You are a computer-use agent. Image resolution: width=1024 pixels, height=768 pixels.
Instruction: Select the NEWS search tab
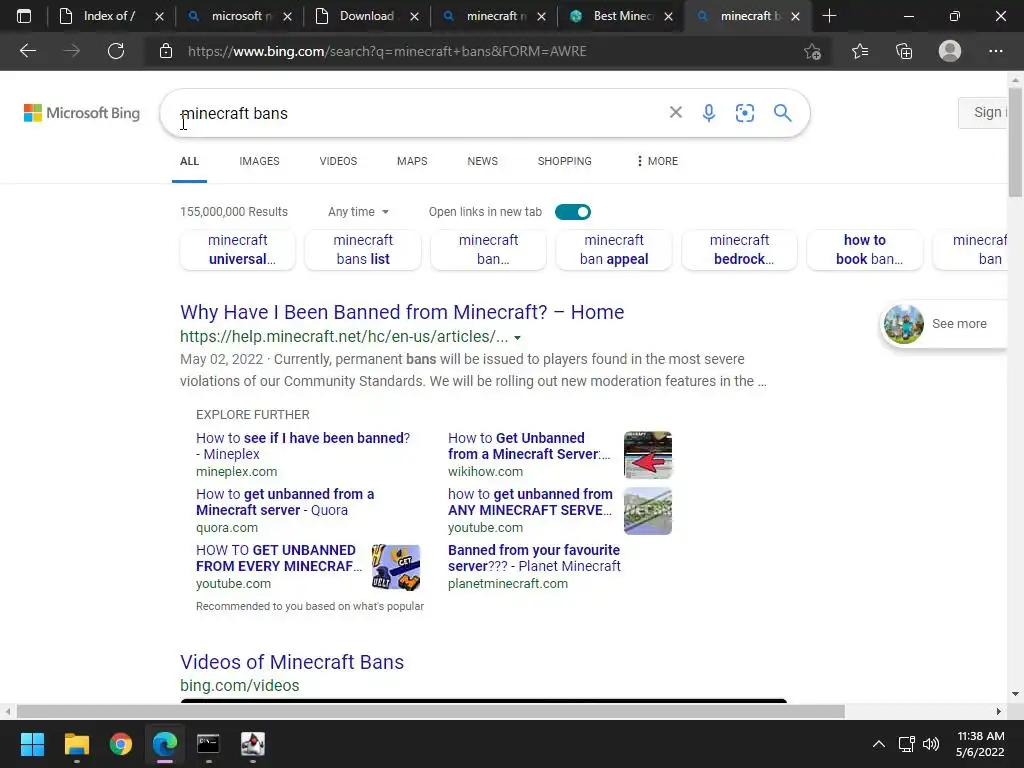483,161
